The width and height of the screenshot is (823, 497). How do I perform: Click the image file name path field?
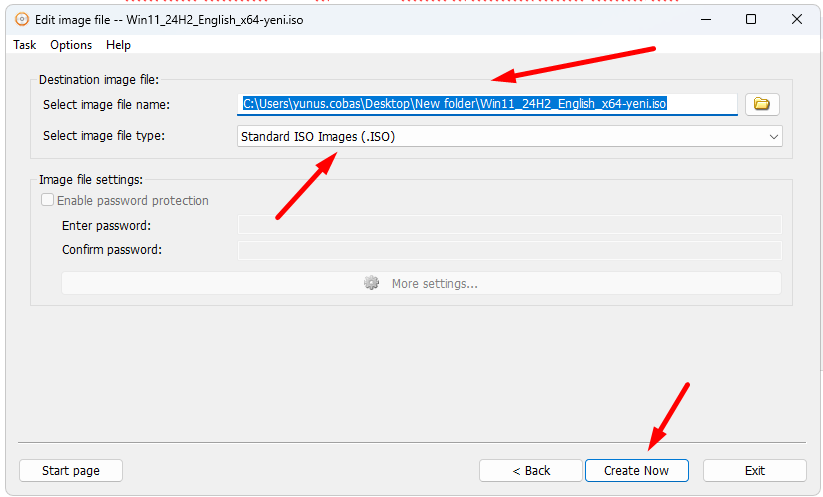(488, 104)
